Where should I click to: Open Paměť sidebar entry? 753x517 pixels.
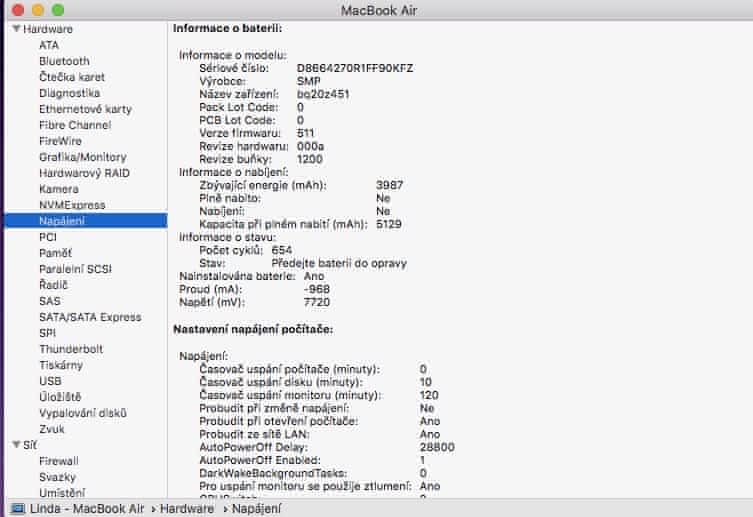pyautogui.click(x=56, y=253)
